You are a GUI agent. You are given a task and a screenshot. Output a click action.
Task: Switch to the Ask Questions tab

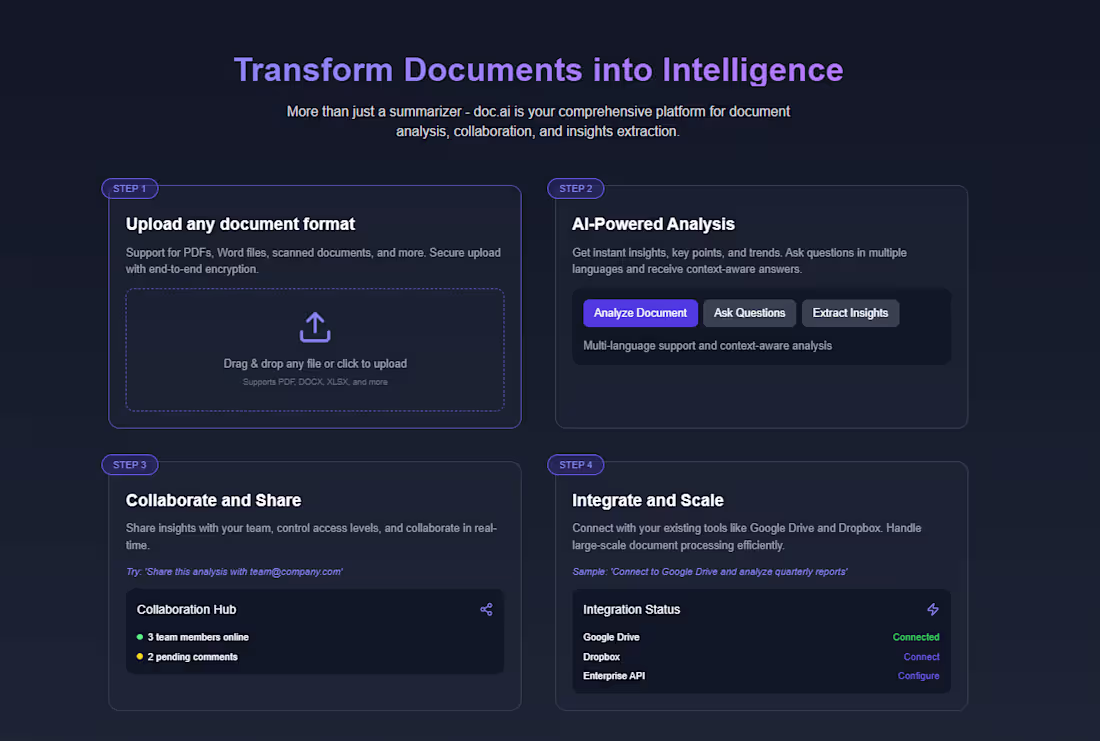[749, 313]
